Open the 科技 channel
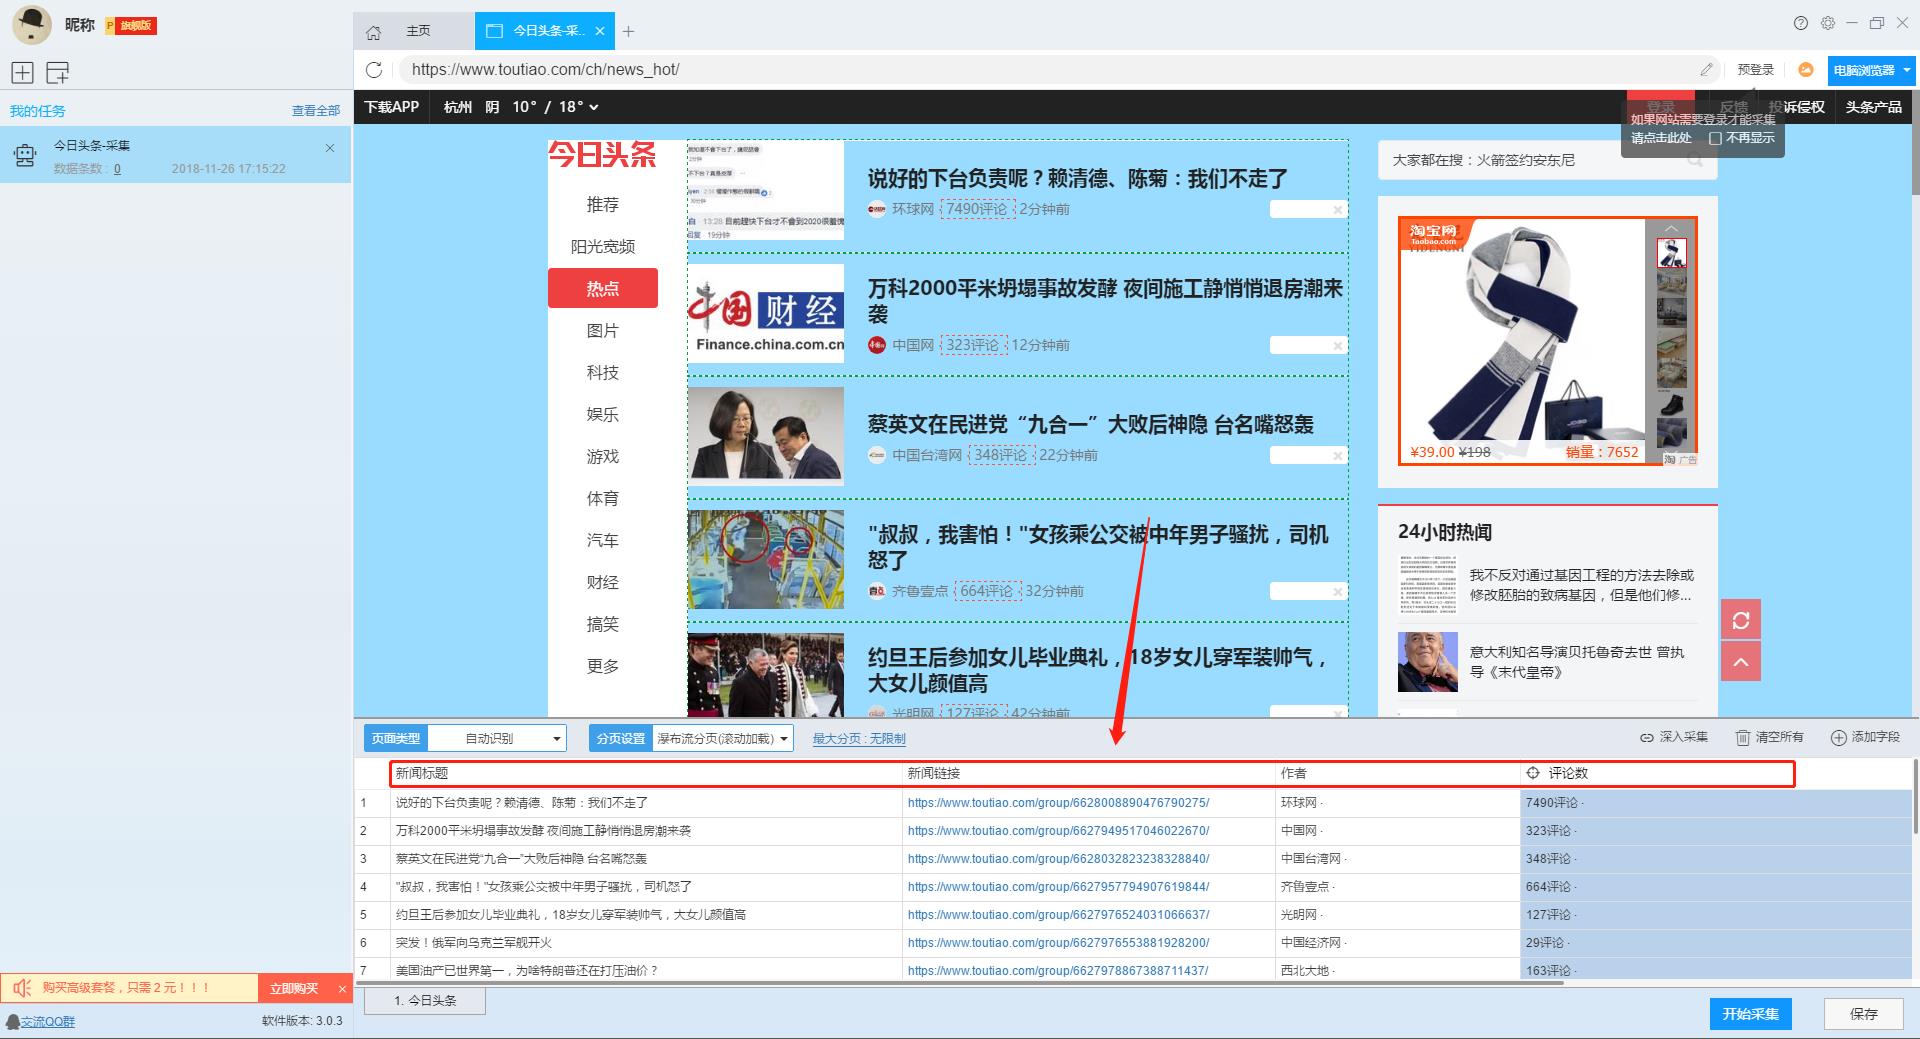Screen dimensions: 1920x1039 [x=603, y=372]
